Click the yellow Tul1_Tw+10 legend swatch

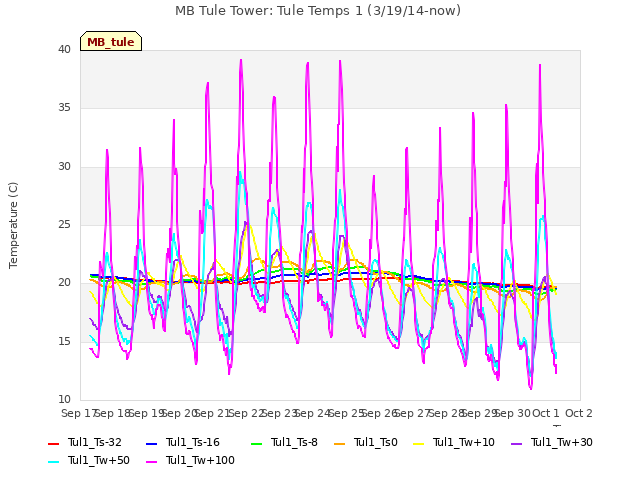click(419, 443)
